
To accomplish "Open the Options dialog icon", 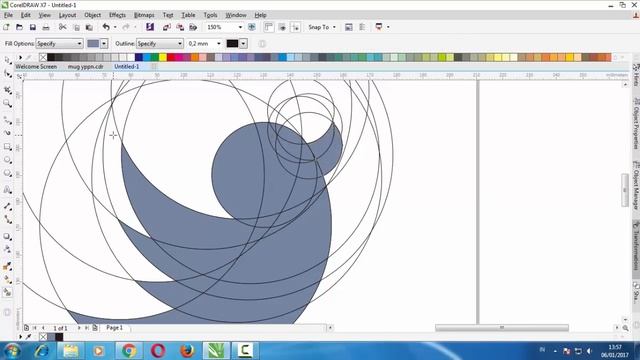I will pos(349,27).
